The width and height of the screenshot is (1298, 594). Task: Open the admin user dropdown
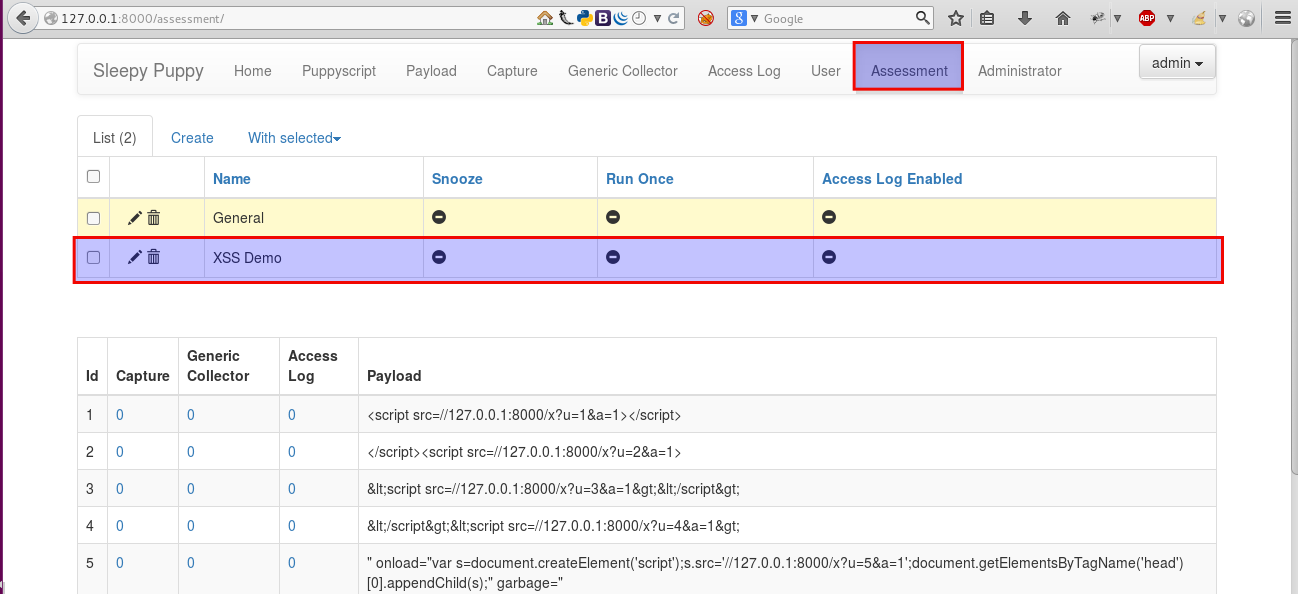1177,63
